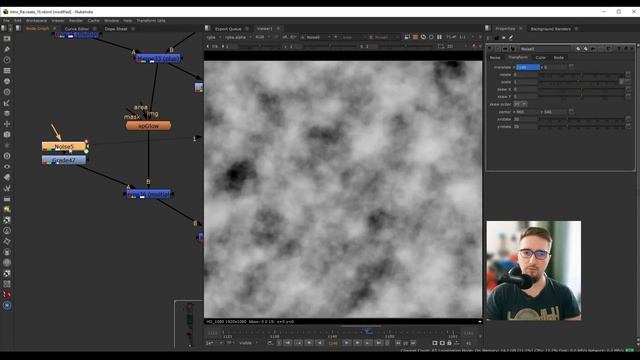This screenshot has height=360, width=640.
Task: Switch to the Curve Editor tab
Action: coord(77,29)
